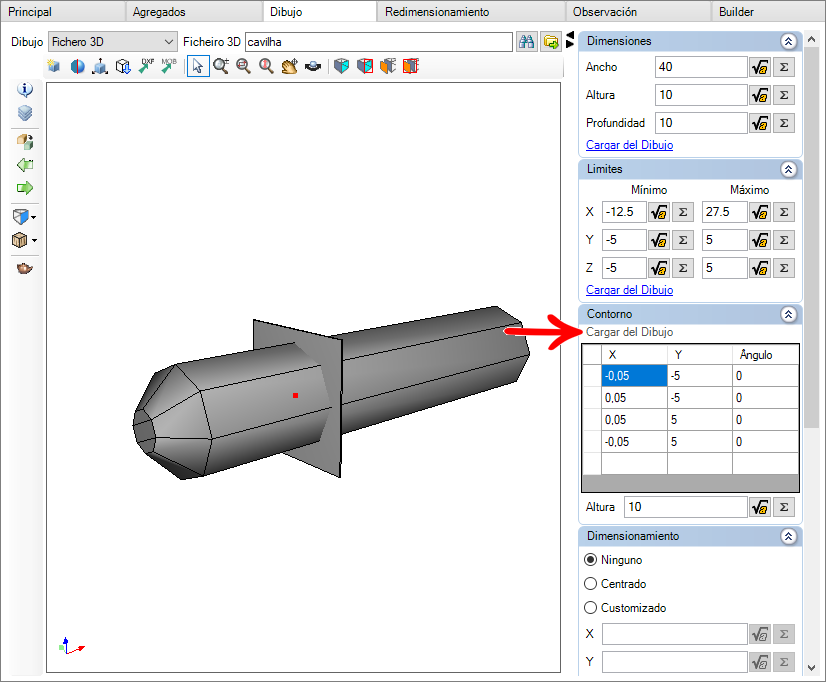This screenshot has height=682, width=826.
Task: Click the binoculars search icon
Action: 526,42
